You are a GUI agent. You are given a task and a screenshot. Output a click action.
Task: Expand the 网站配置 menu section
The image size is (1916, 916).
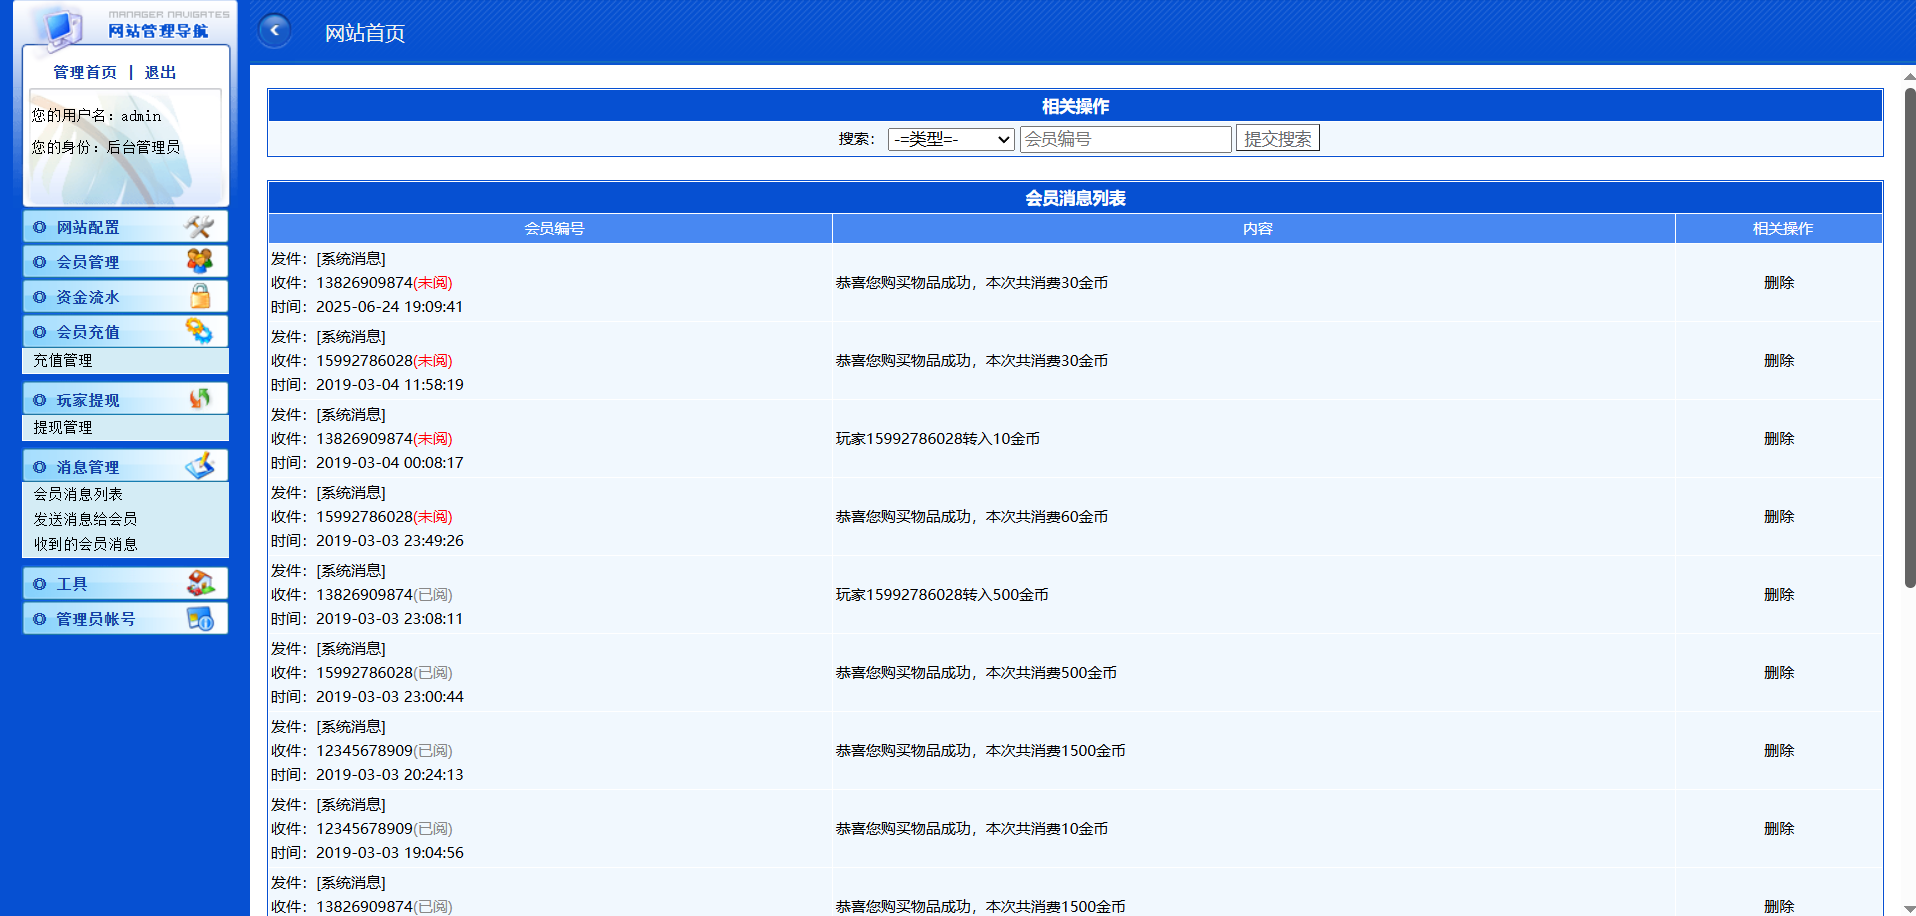(x=125, y=227)
